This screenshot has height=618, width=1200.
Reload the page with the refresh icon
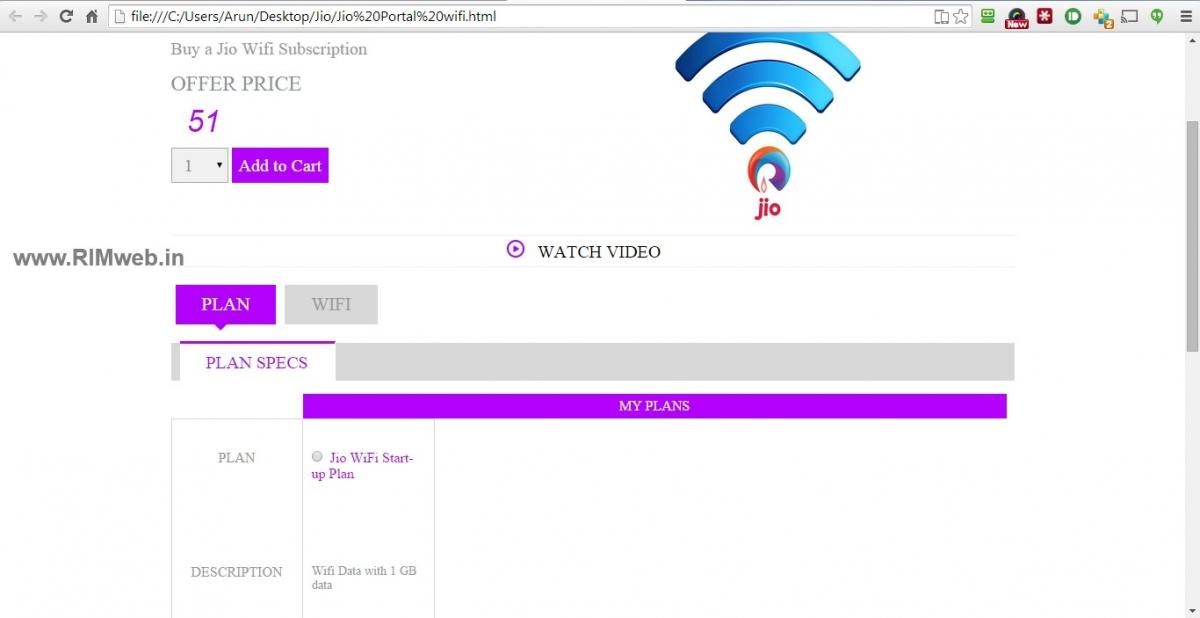66,16
